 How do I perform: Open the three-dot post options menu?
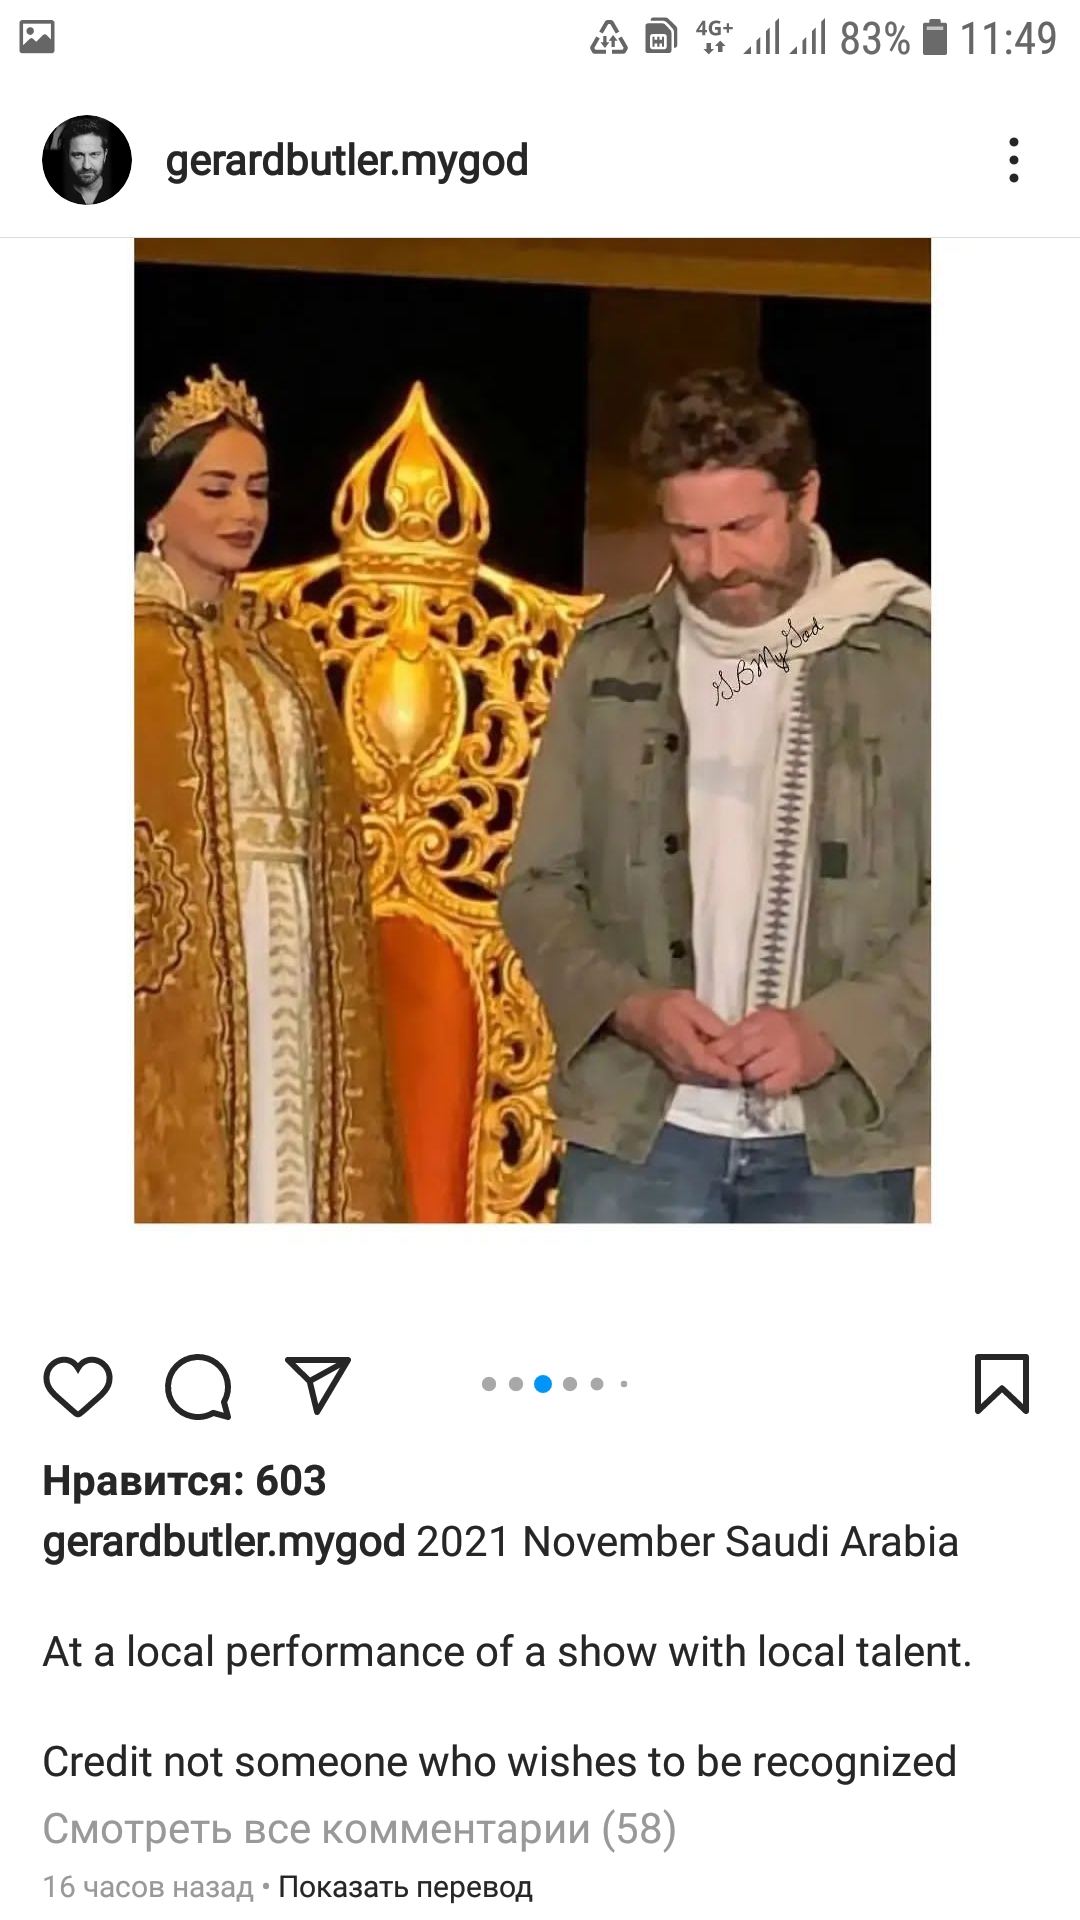(x=1014, y=160)
